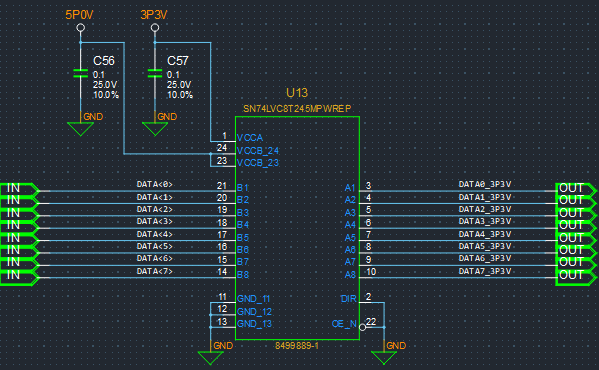This screenshot has height=370, width=599.
Task: Click the C56 capacitor symbol
Action: (81, 73)
